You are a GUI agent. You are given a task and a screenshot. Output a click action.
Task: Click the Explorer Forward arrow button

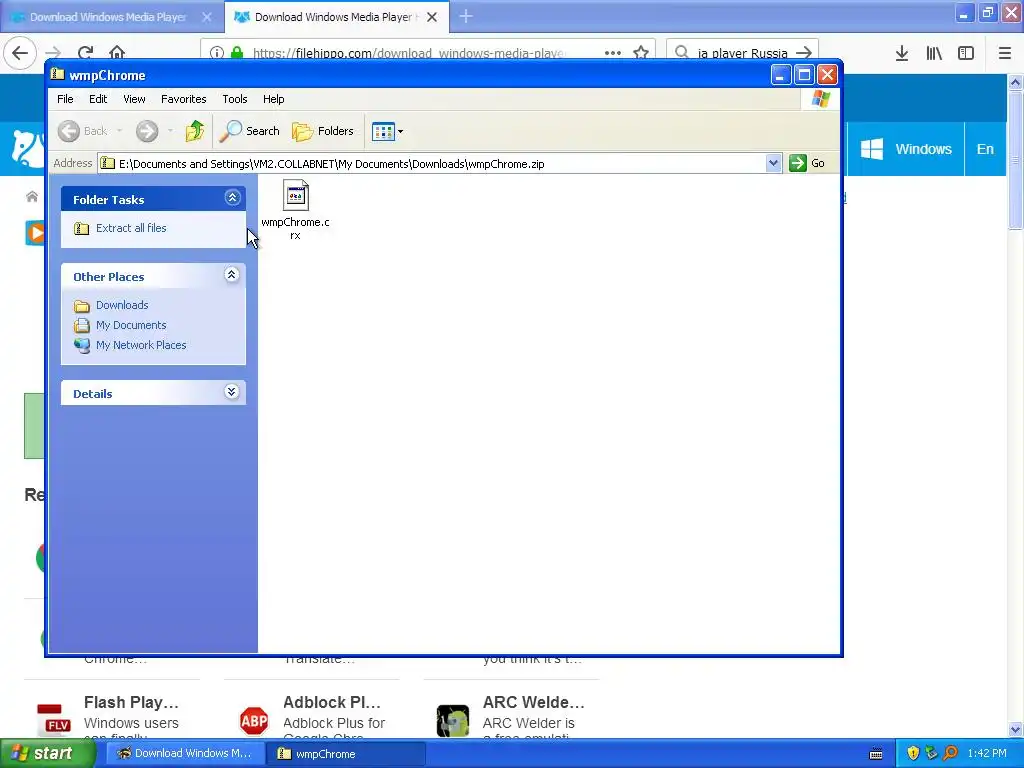pyautogui.click(x=147, y=131)
